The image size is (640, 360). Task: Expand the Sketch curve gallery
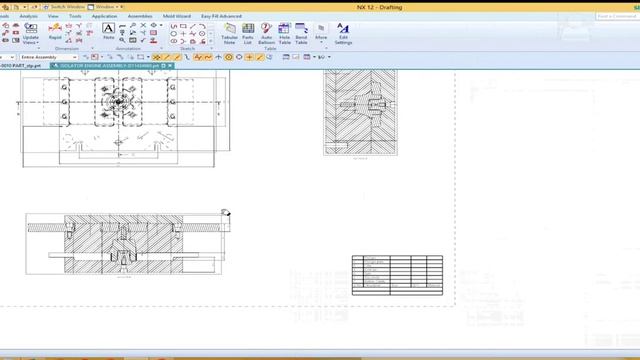(x=211, y=41)
